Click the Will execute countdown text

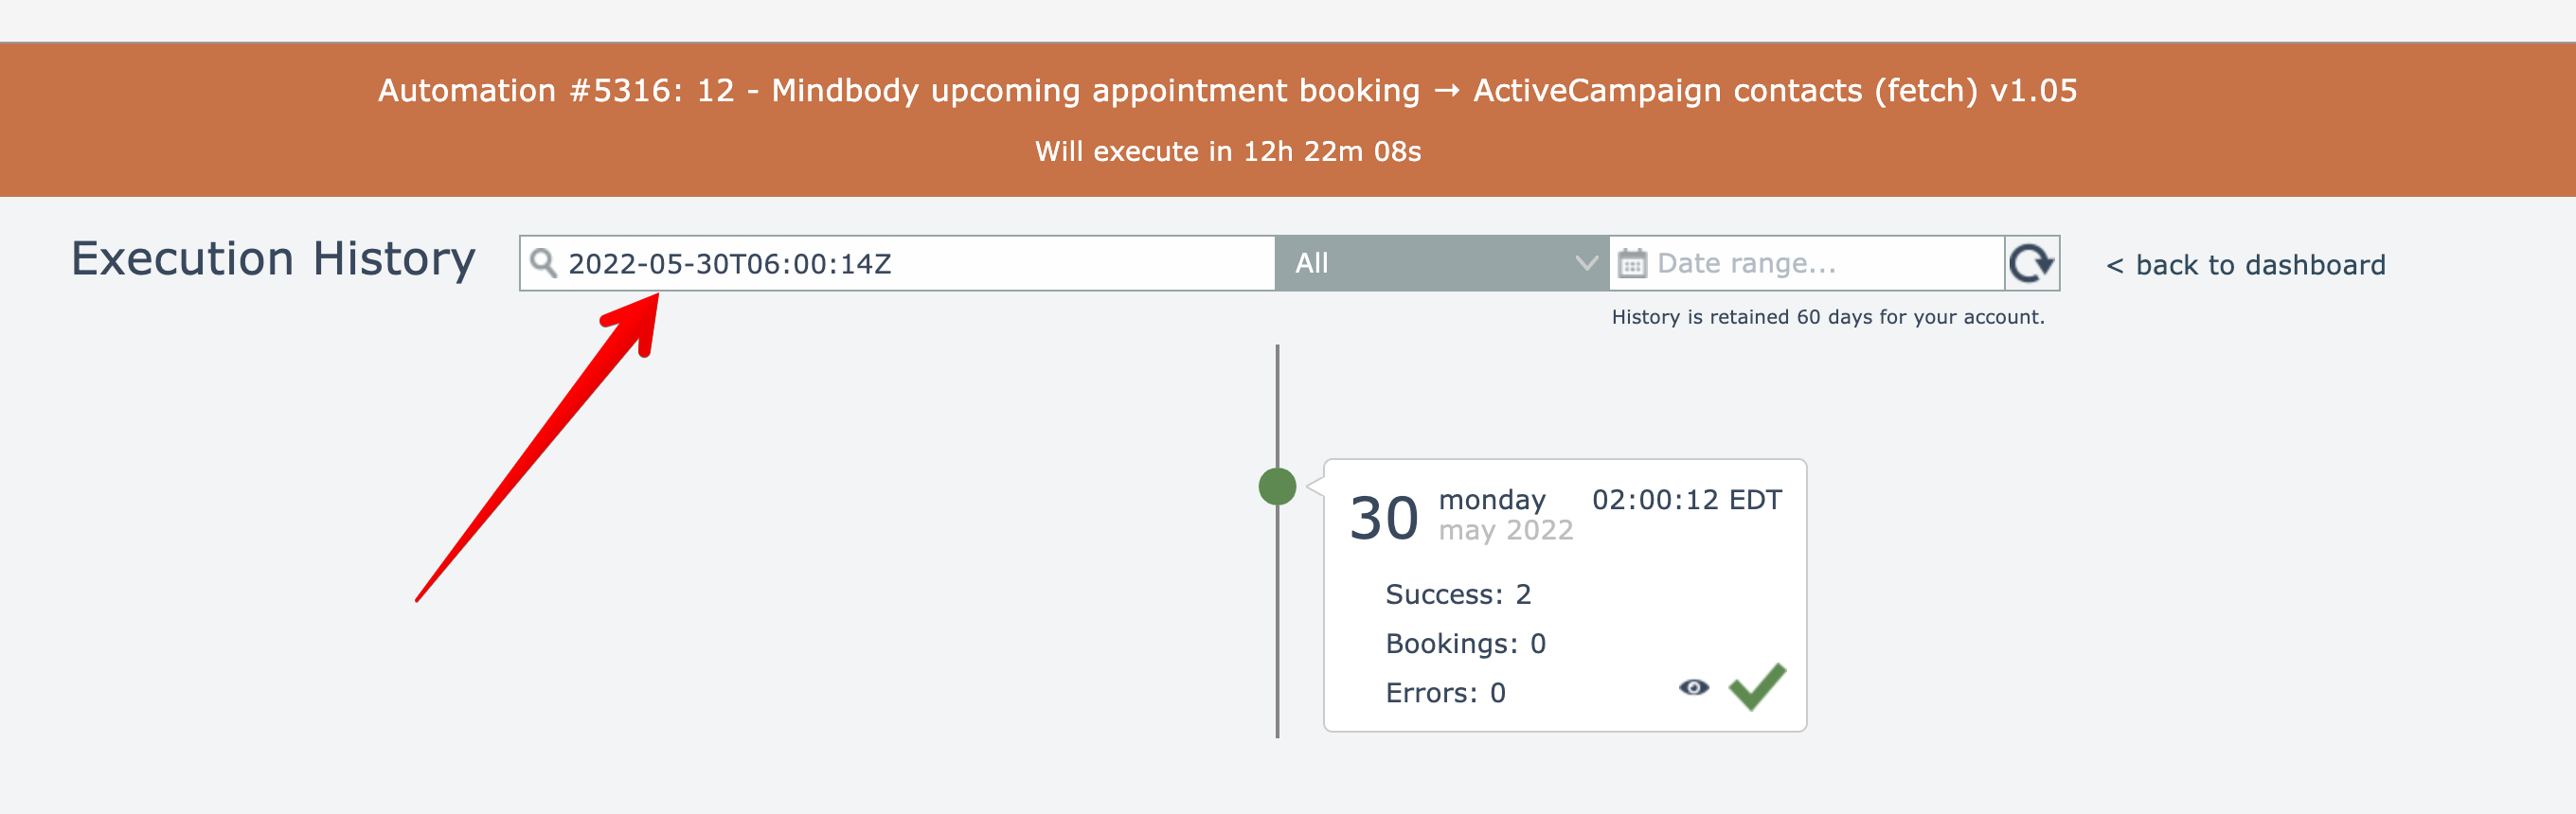click(1227, 152)
